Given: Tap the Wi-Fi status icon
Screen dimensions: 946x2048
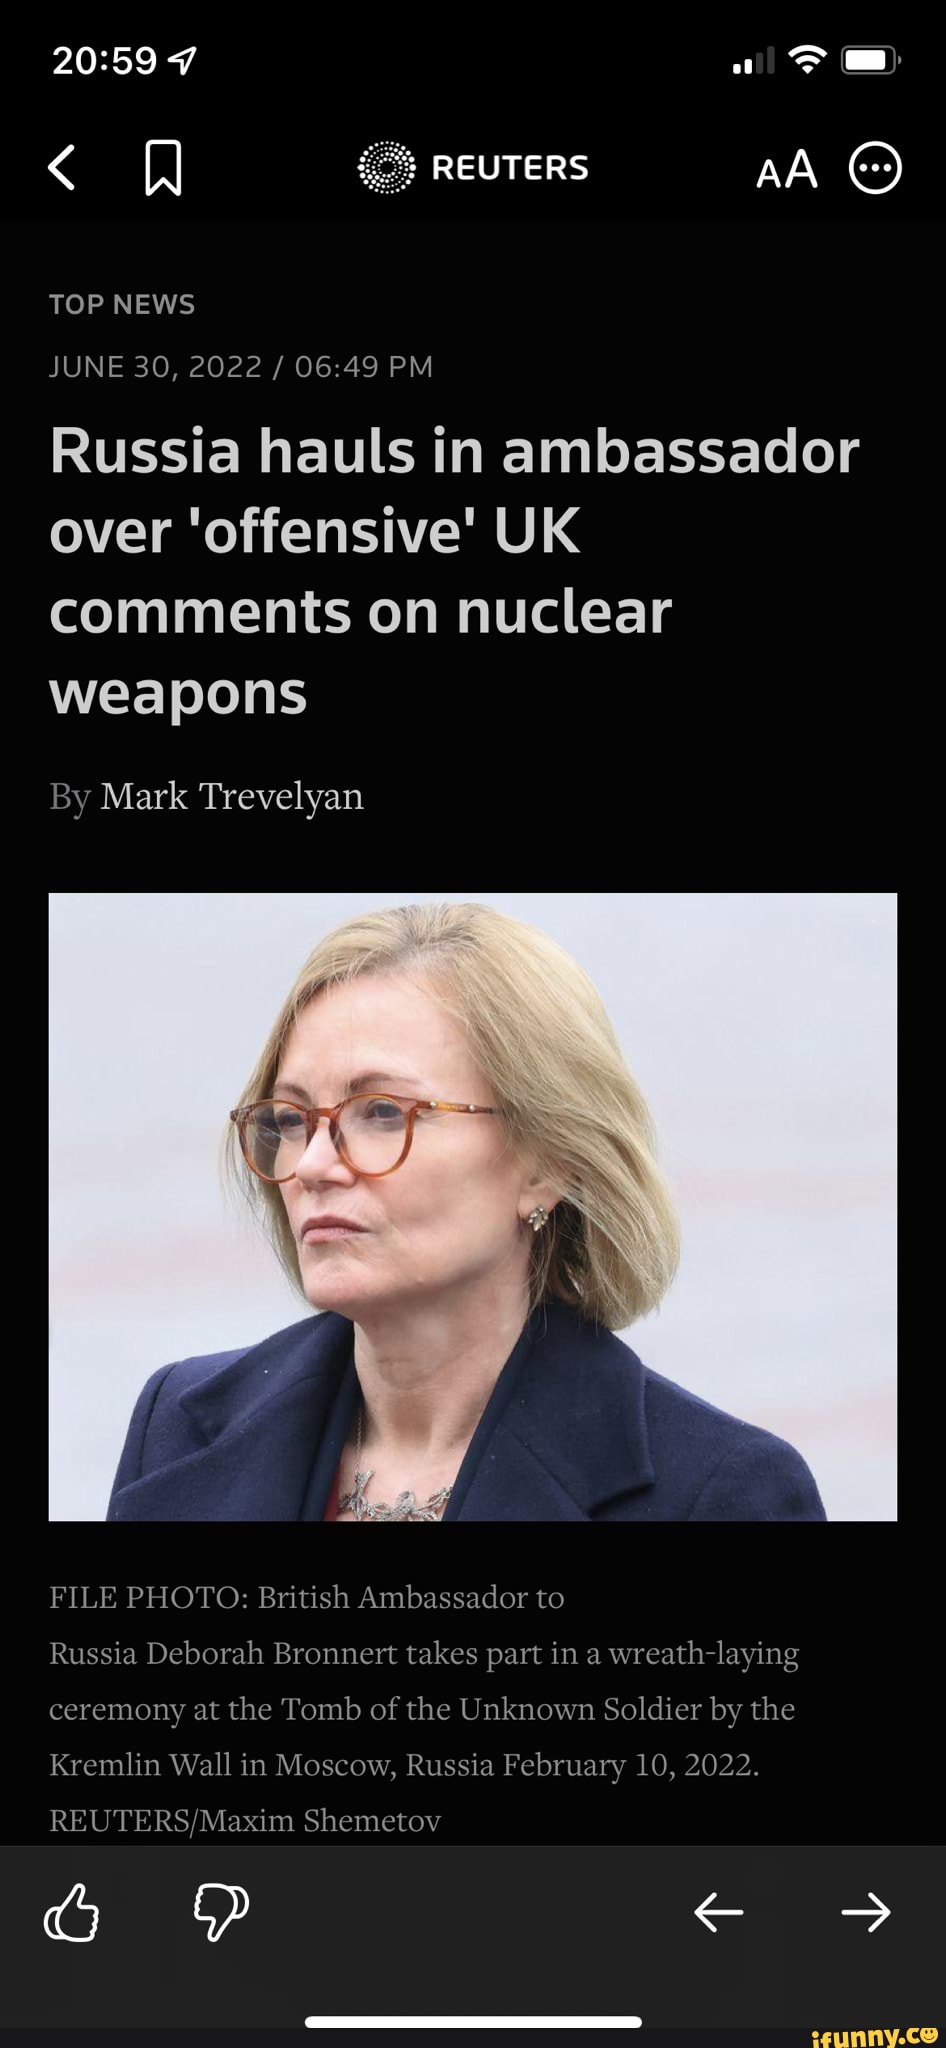Looking at the screenshot, I should (x=807, y=61).
